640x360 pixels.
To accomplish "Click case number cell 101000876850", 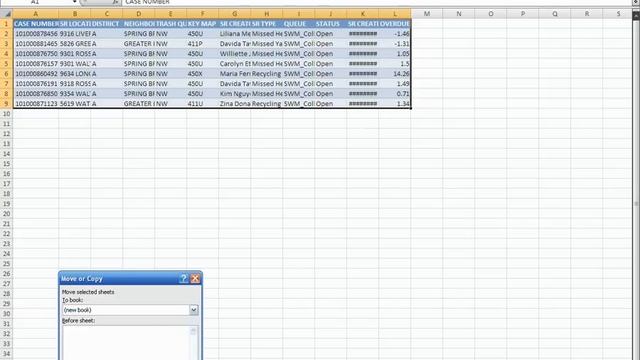I will coord(36,93).
